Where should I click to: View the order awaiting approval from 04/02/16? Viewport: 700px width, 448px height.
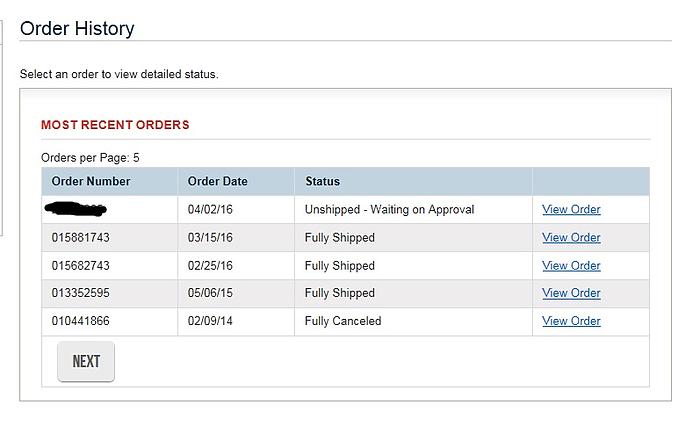571,210
